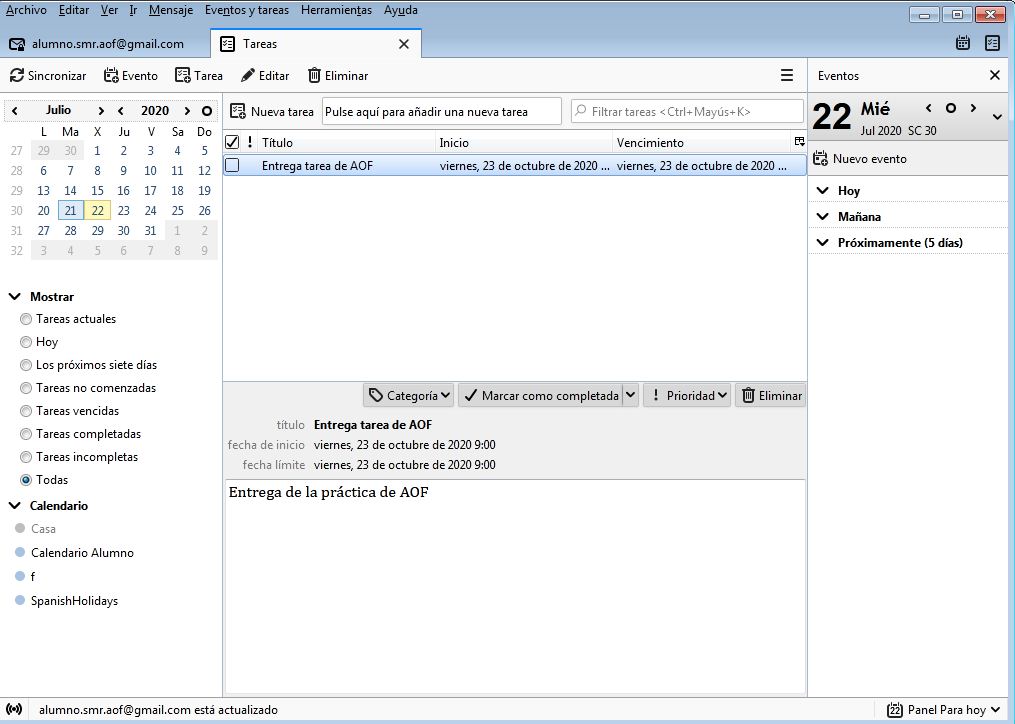Jump to today in Eventos panel
The height and width of the screenshot is (724, 1015).
pyautogui.click(x=950, y=108)
